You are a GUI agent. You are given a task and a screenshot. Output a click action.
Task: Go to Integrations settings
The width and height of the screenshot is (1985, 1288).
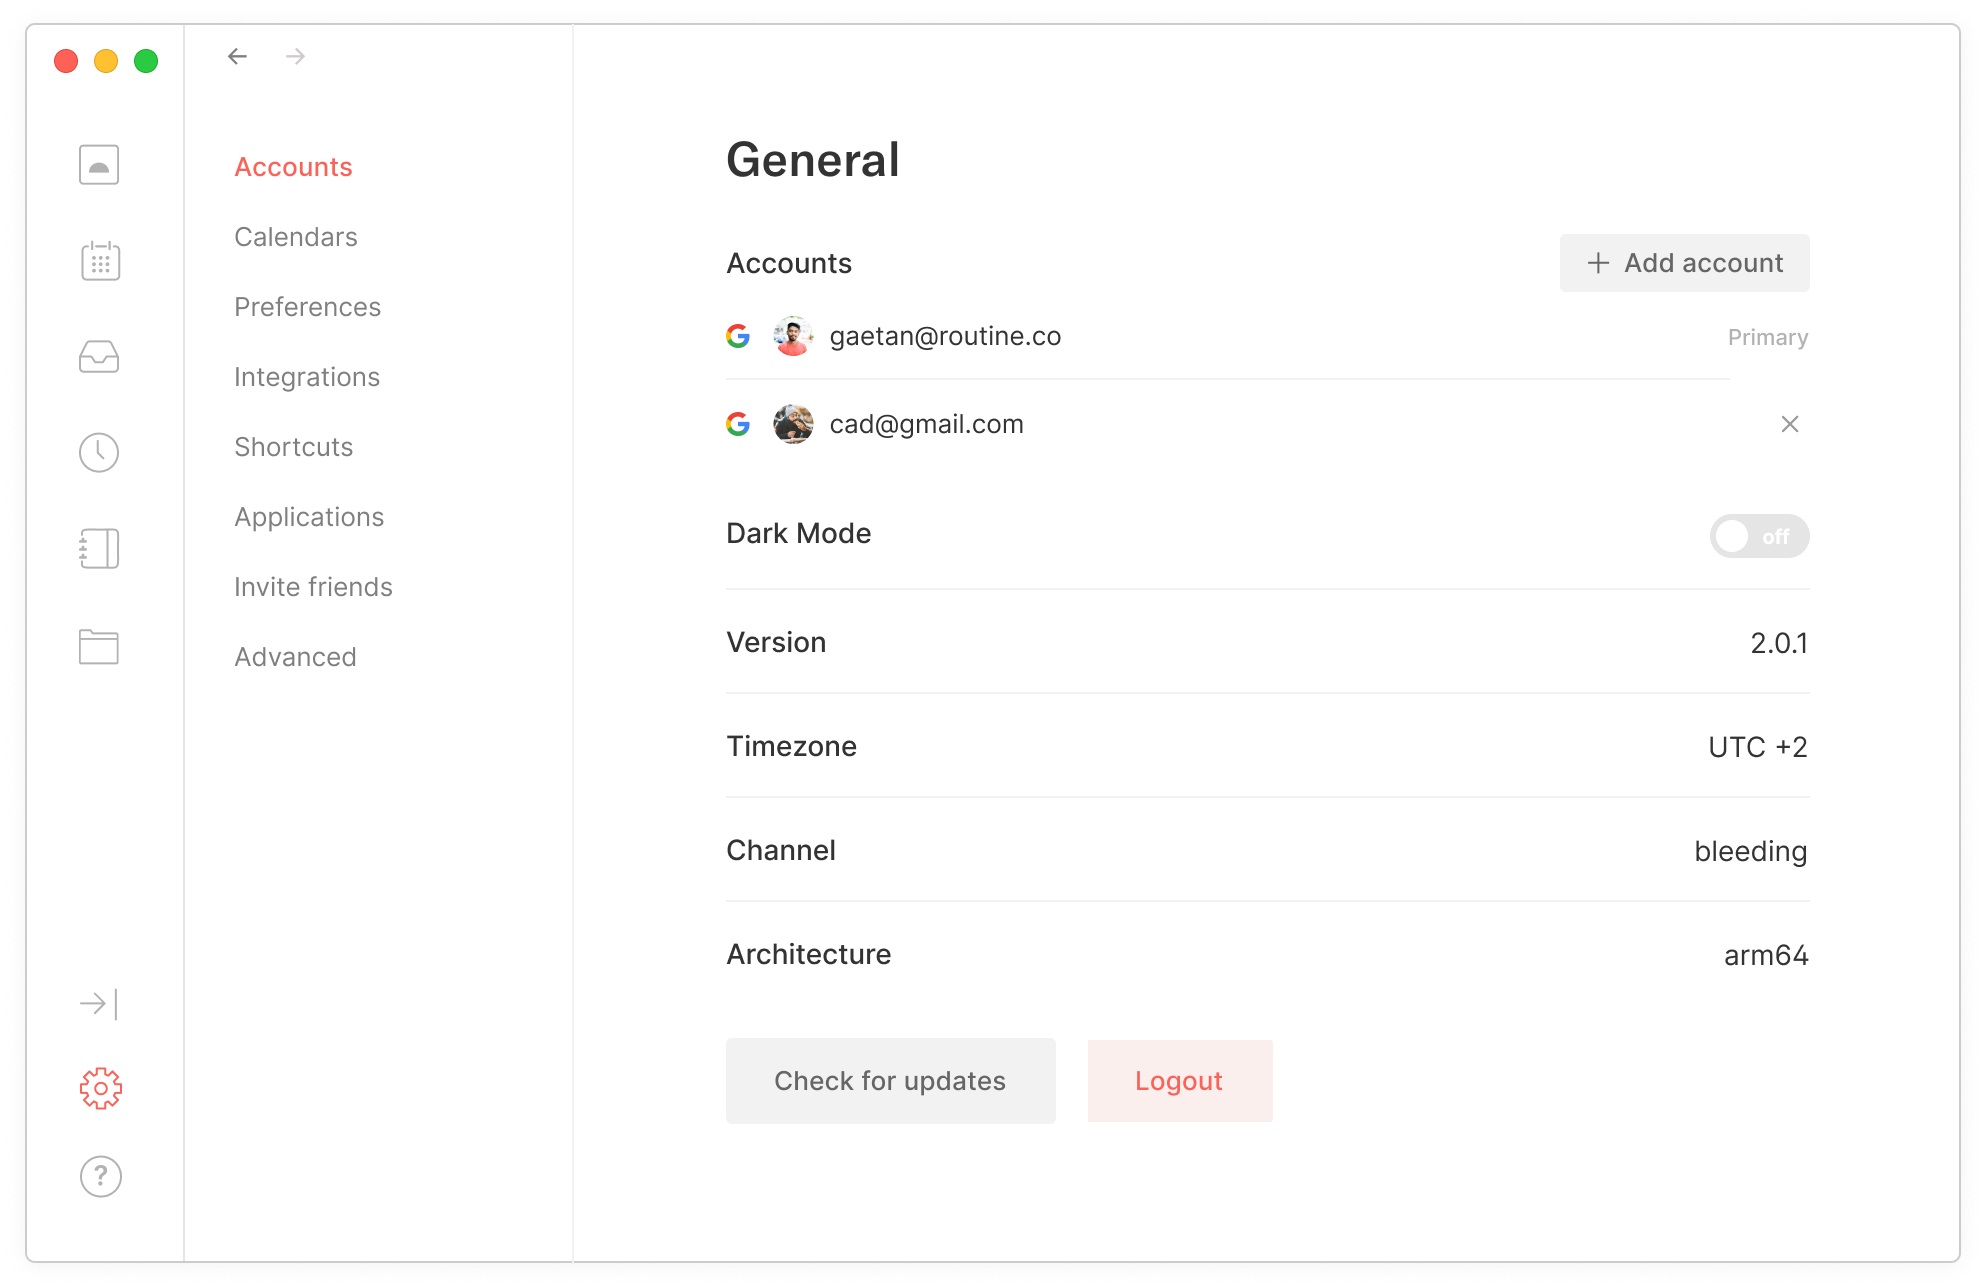tap(307, 377)
